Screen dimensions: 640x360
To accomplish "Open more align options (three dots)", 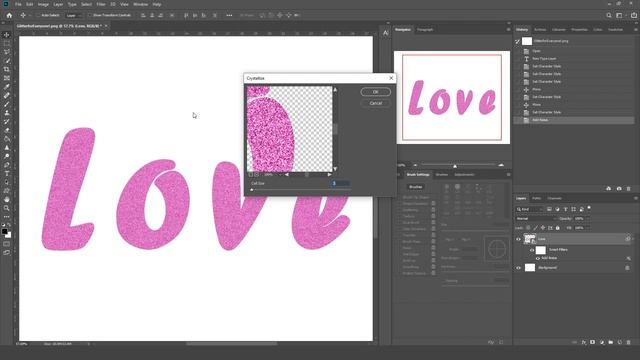I will click(229, 16).
